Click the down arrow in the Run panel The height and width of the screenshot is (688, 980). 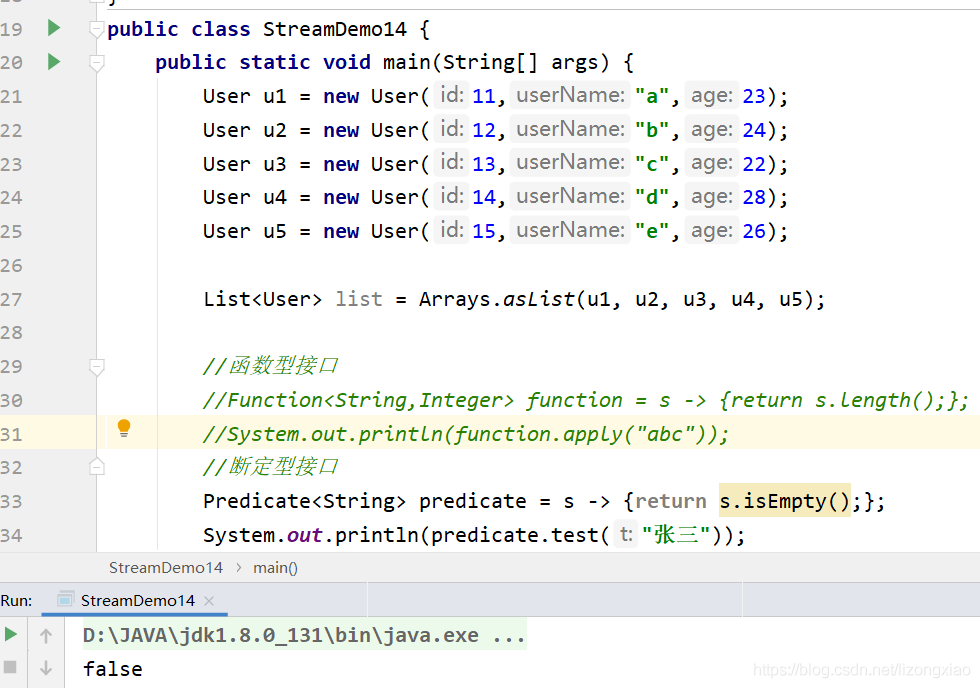click(46, 668)
